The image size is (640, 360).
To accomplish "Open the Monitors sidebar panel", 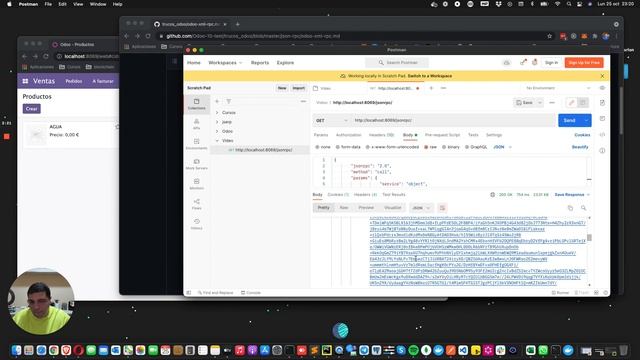I will (x=196, y=184).
